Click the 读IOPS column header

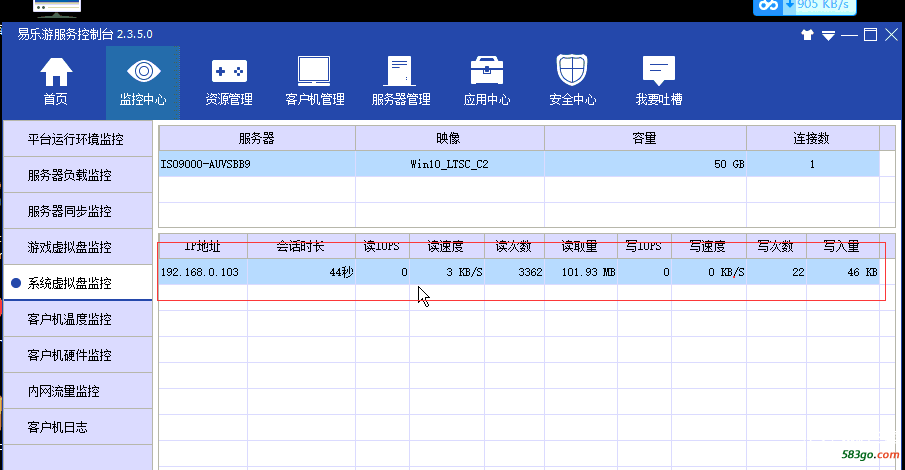pyautogui.click(x=382, y=247)
